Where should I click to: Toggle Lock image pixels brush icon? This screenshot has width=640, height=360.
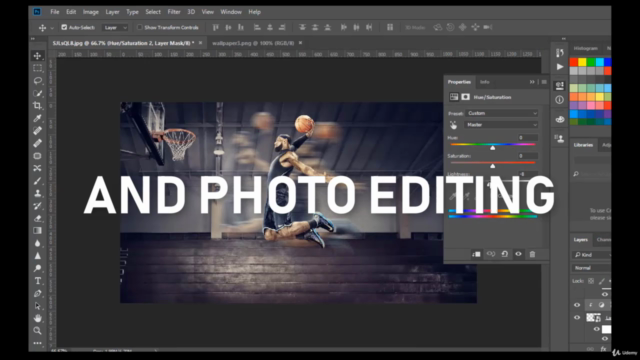602,281
